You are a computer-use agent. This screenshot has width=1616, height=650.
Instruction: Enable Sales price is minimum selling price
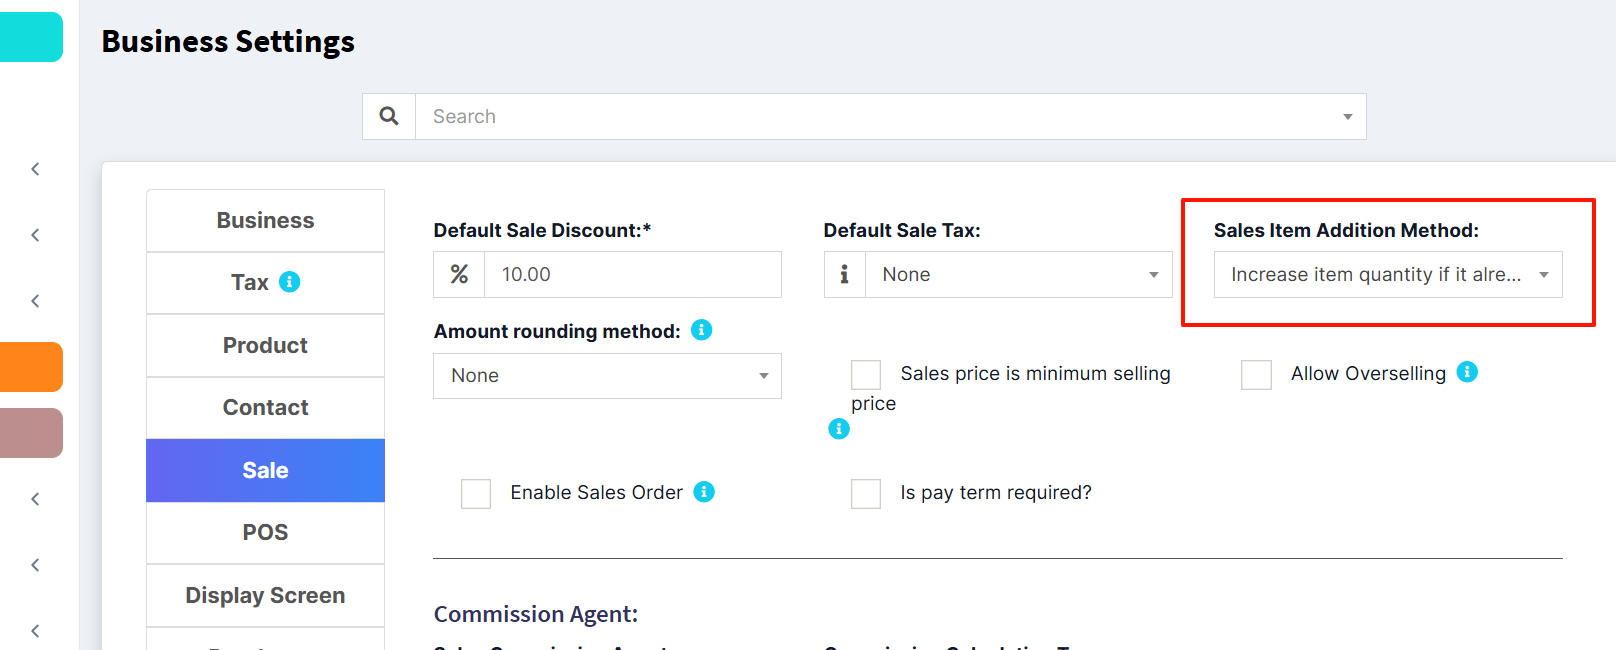click(x=866, y=375)
